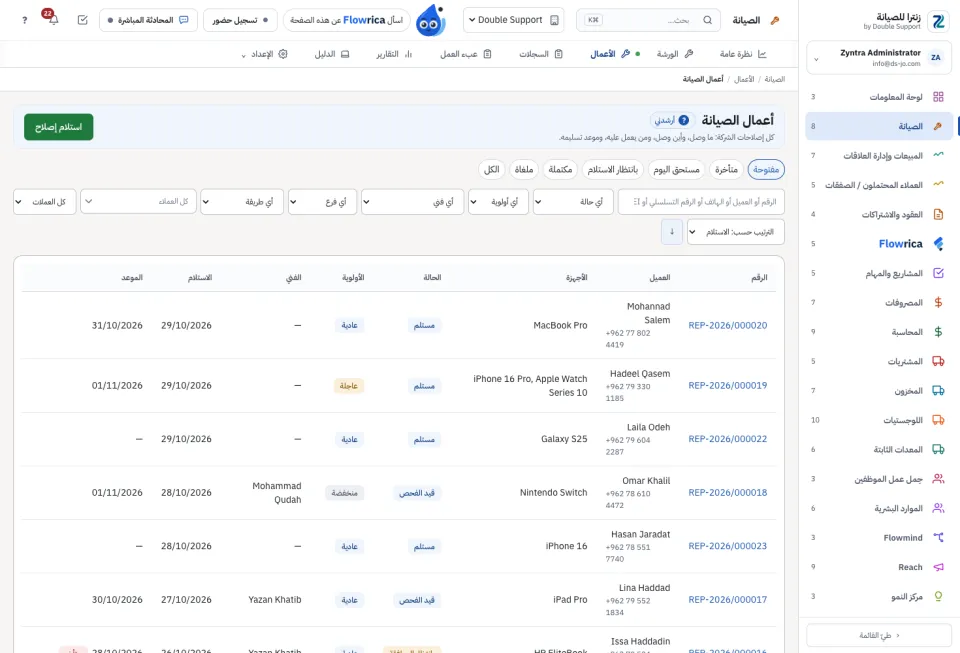
Task: Open the أي فرع branch dropdown
Action: [x=322, y=201]
